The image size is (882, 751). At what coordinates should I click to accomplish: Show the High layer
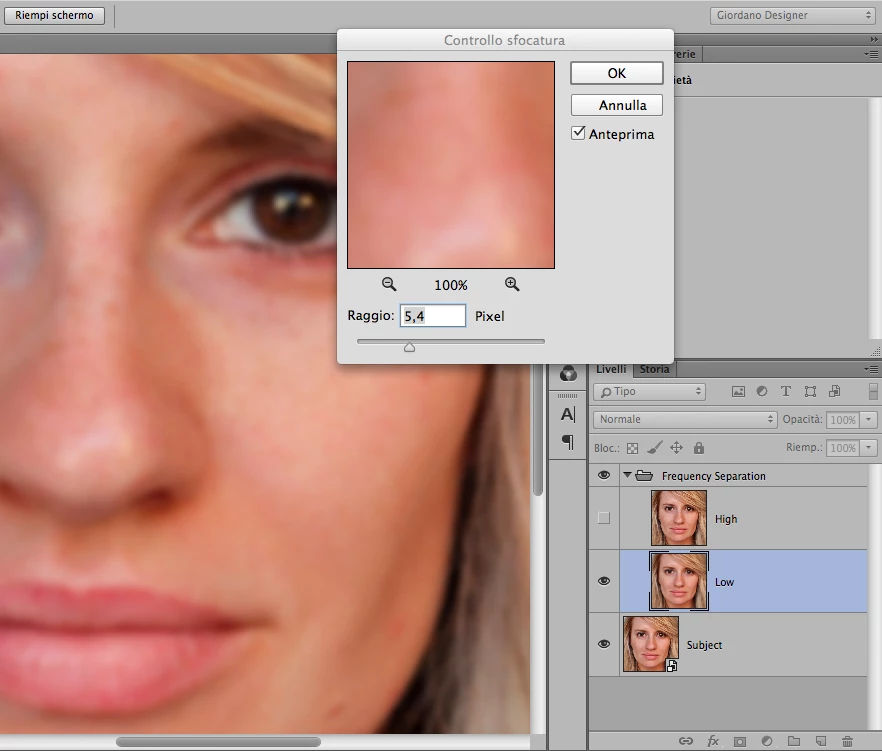coord(604,518)
